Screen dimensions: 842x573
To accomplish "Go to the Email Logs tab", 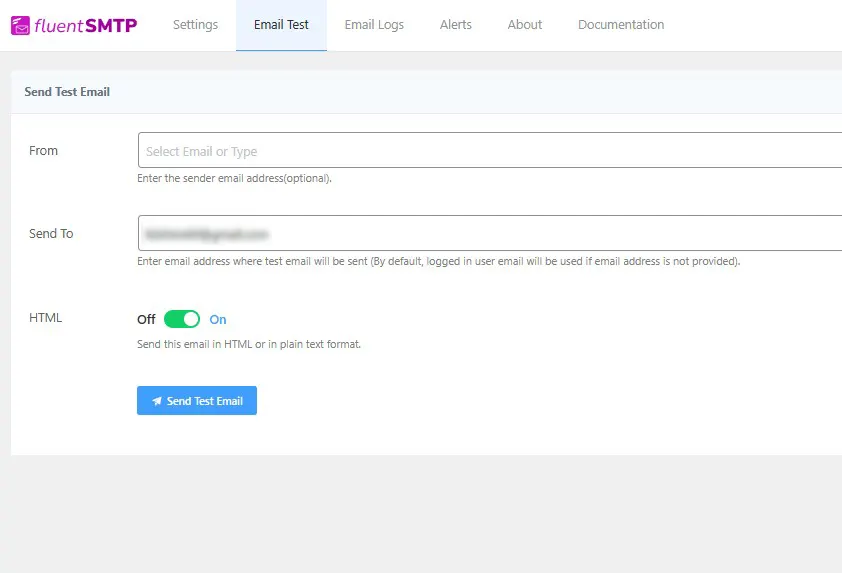I will click(374, 25).
